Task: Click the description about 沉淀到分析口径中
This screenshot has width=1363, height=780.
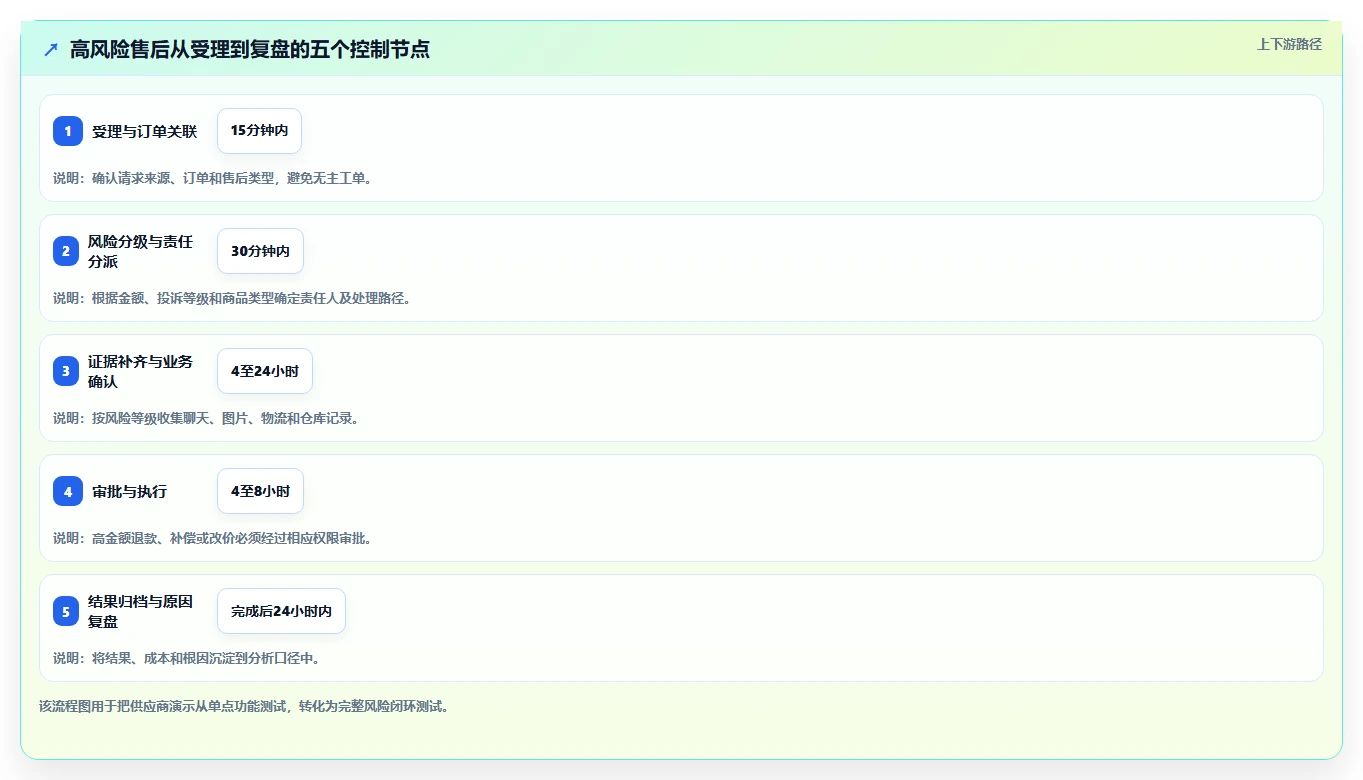Action: pos(187,658)
